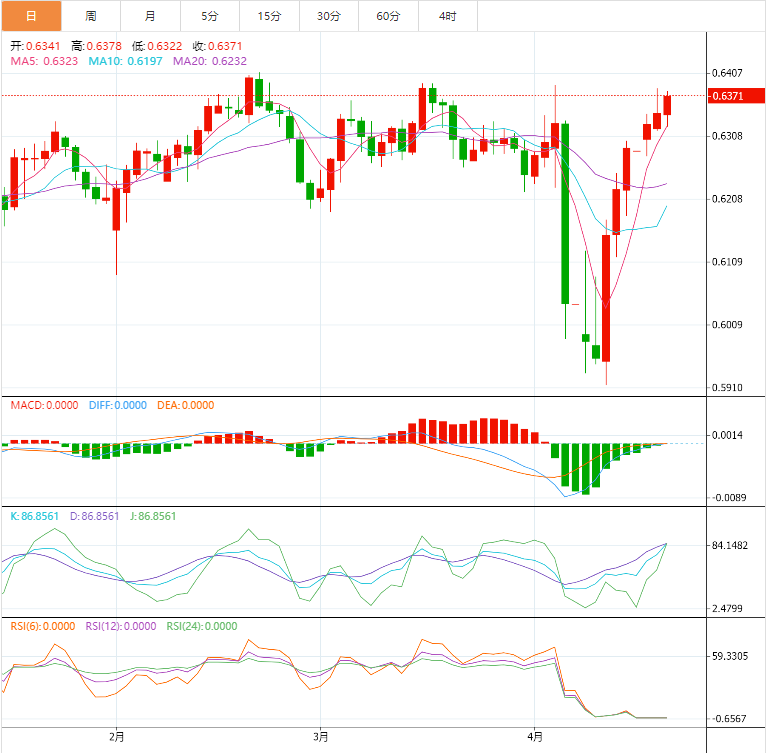Click the K value in KDJ panel
Screen dimensions: 768x753
36,516
